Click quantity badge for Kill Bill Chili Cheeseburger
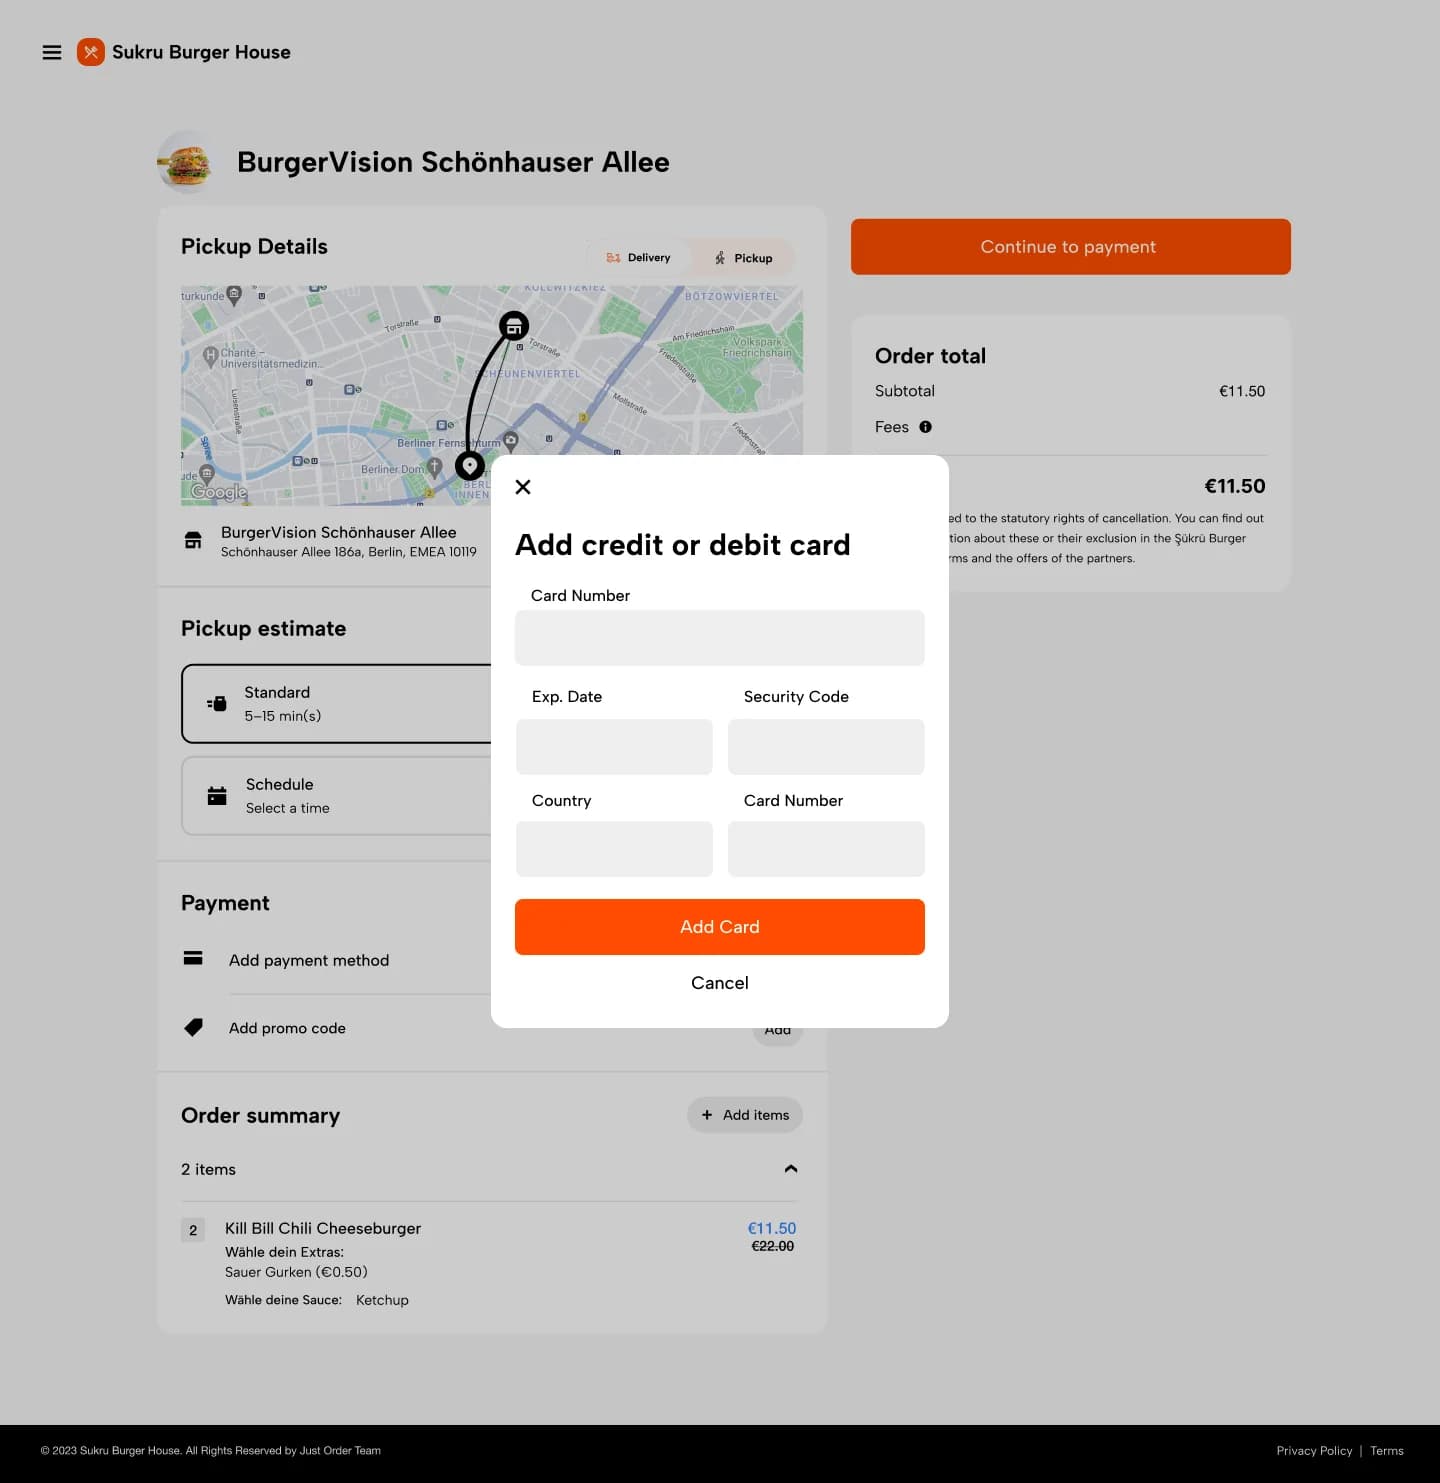This screenshot has width=1440, height=1483. (x=193, y=1230)
